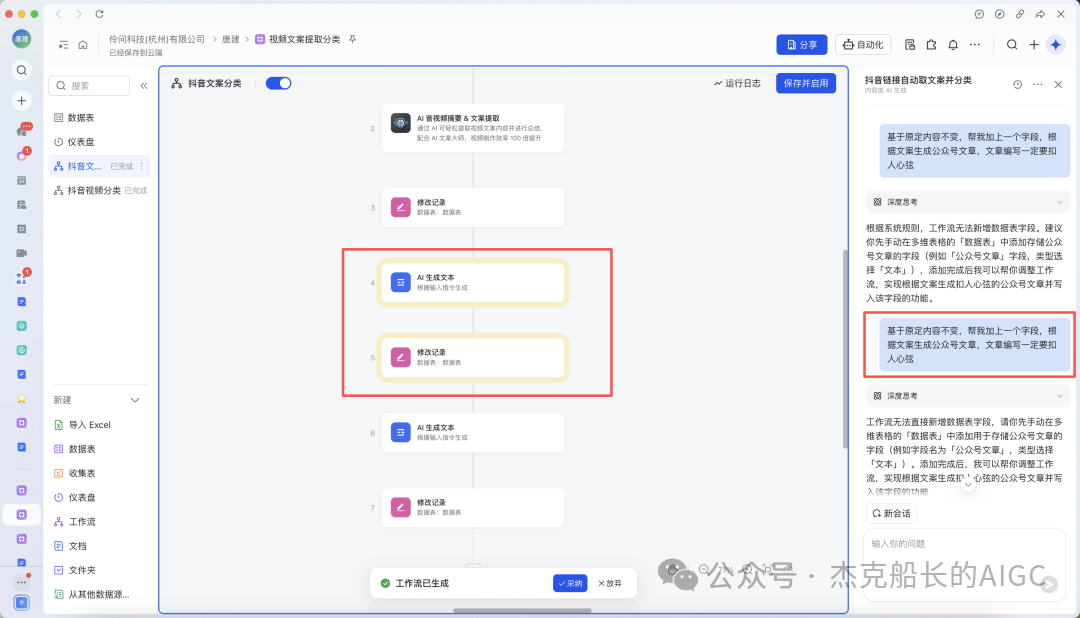Image resolution: width=1080 pixels, height=618 pixels.
Task: Collapse the sidebar with double chevron
Action: click(x=144, y=85)
